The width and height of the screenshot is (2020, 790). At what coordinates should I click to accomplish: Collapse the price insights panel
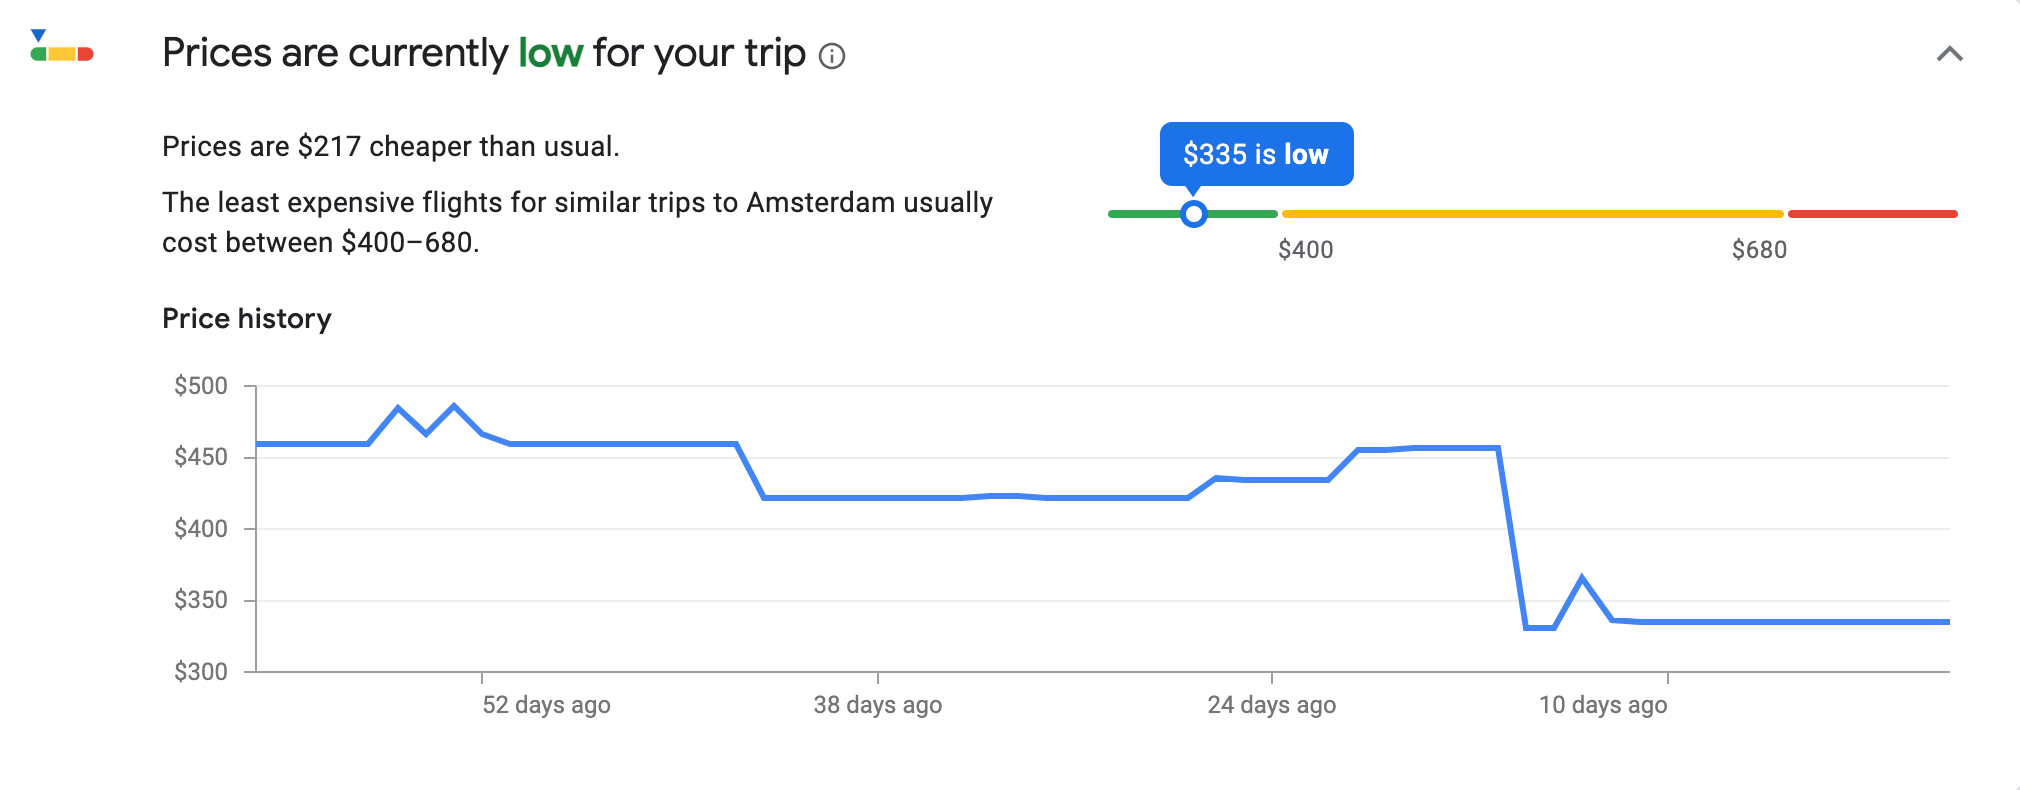tap(1949, 54)
